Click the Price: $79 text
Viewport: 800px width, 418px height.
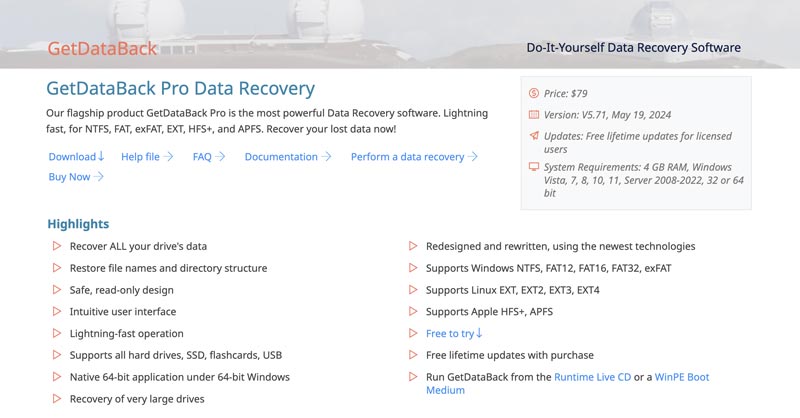point(565,93)
